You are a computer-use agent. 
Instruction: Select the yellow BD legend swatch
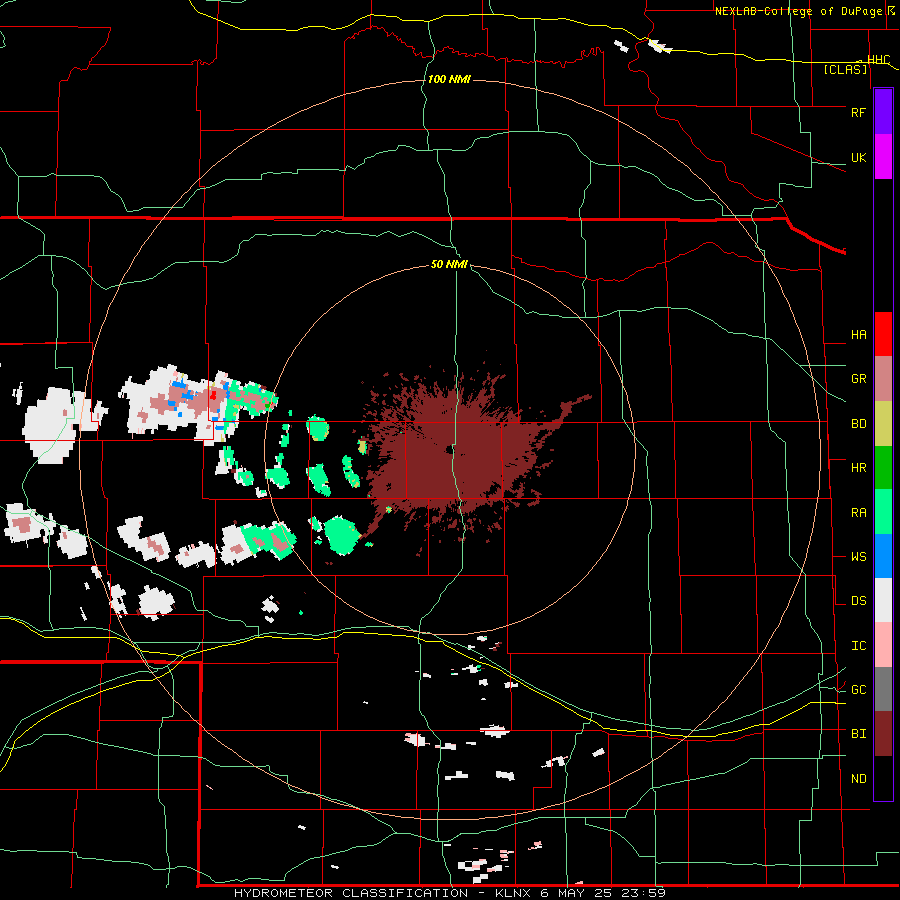(x=883, y=424)
